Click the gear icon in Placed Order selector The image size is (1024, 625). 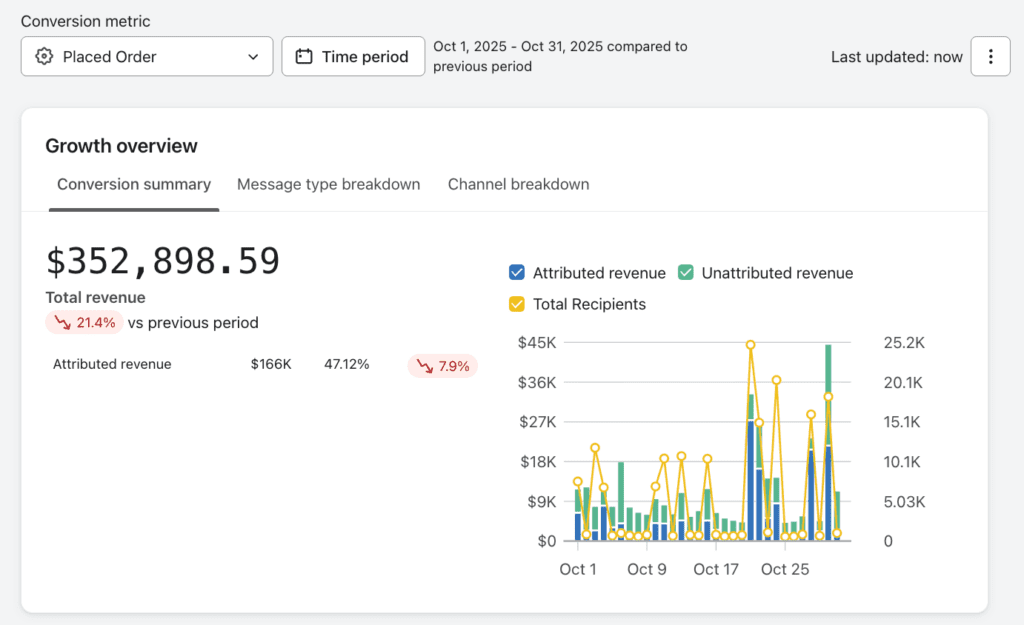pyautogui.click(x=43, y=57)
